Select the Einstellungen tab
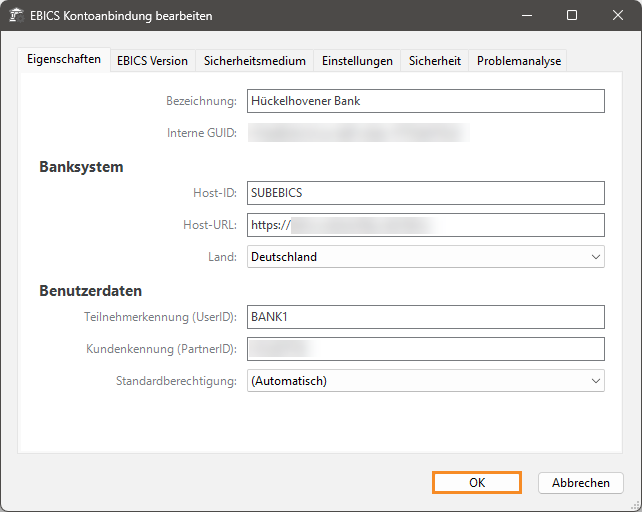642x512 pixels. click(357, 61)
